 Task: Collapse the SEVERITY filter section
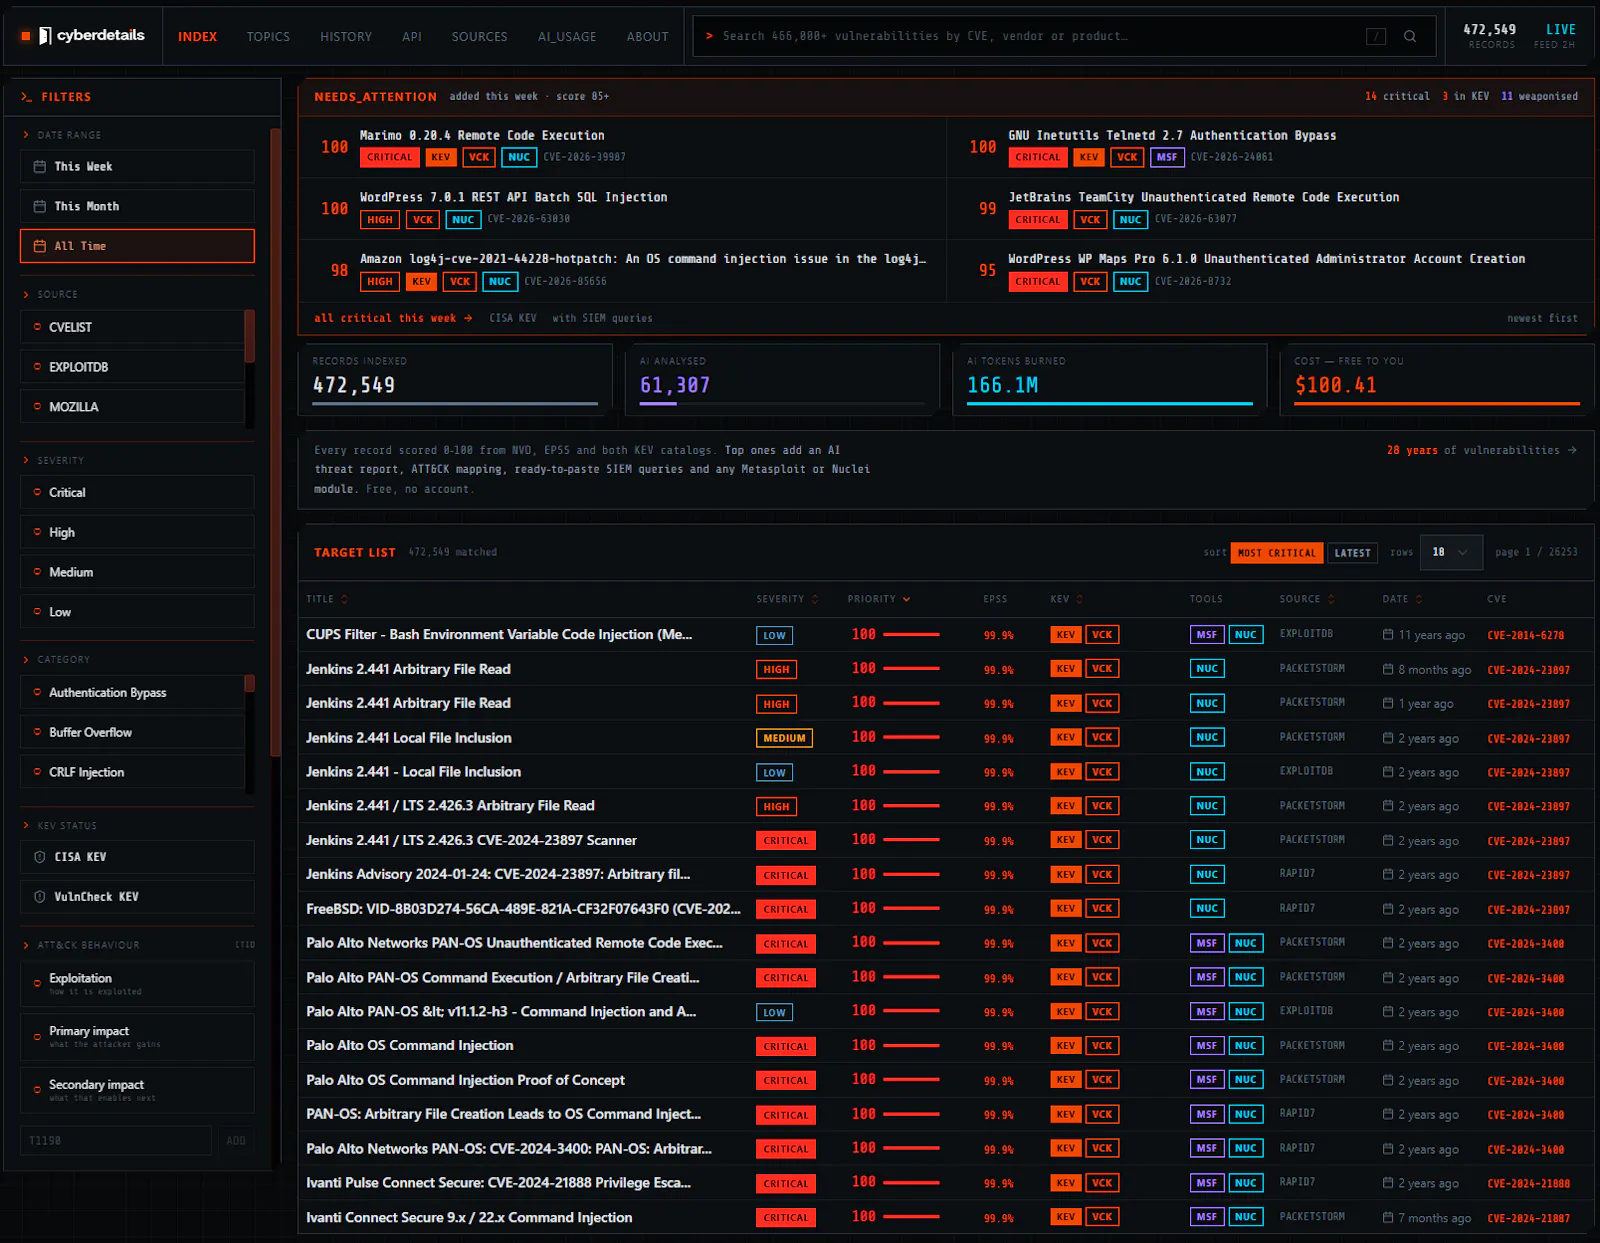pos(53,461)
